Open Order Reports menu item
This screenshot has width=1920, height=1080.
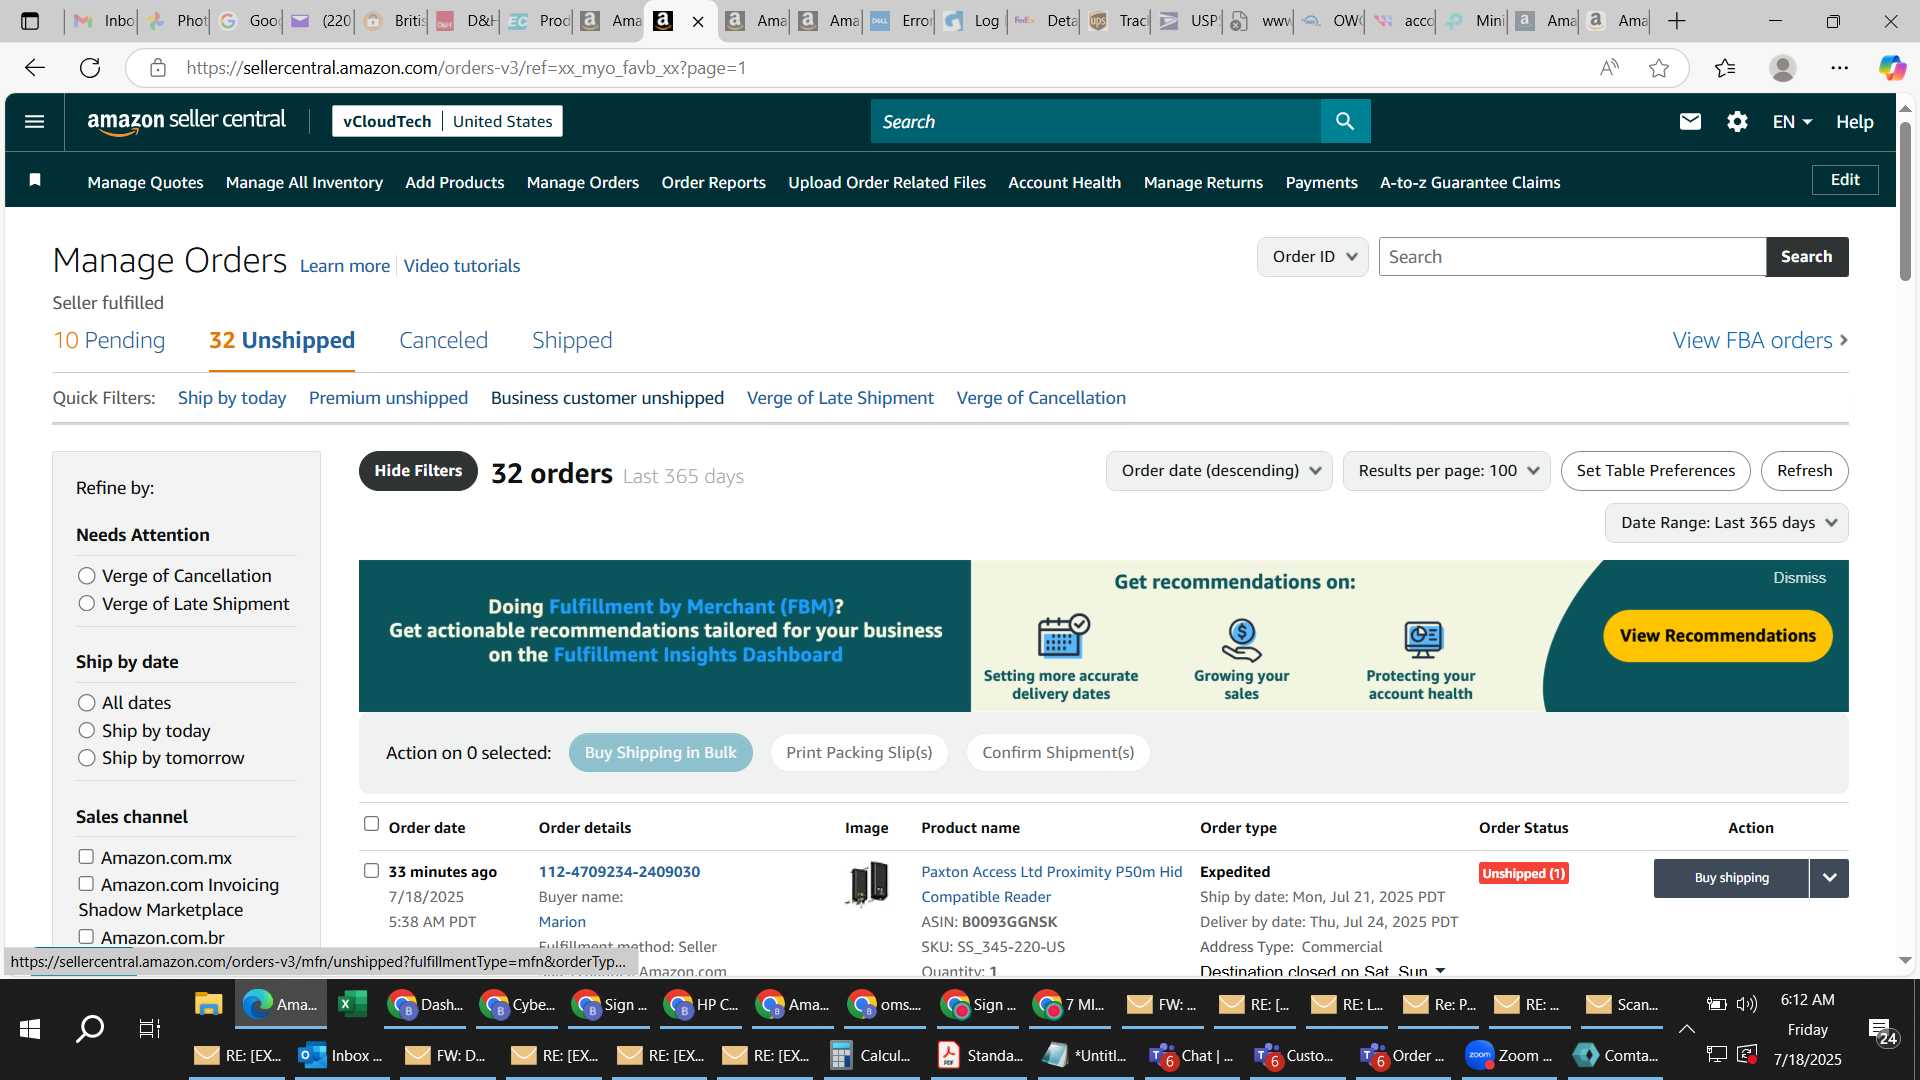713,182
